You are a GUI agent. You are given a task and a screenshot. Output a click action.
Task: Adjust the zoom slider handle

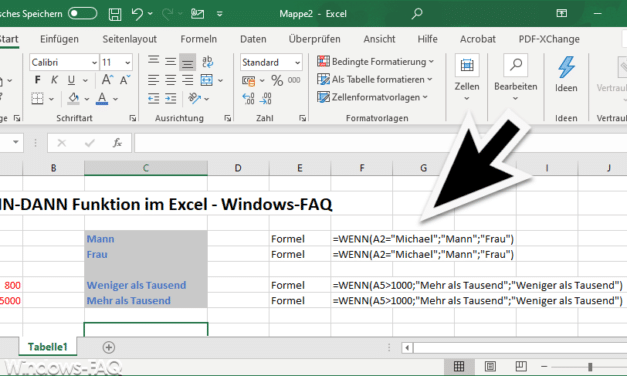click(590, 366)
